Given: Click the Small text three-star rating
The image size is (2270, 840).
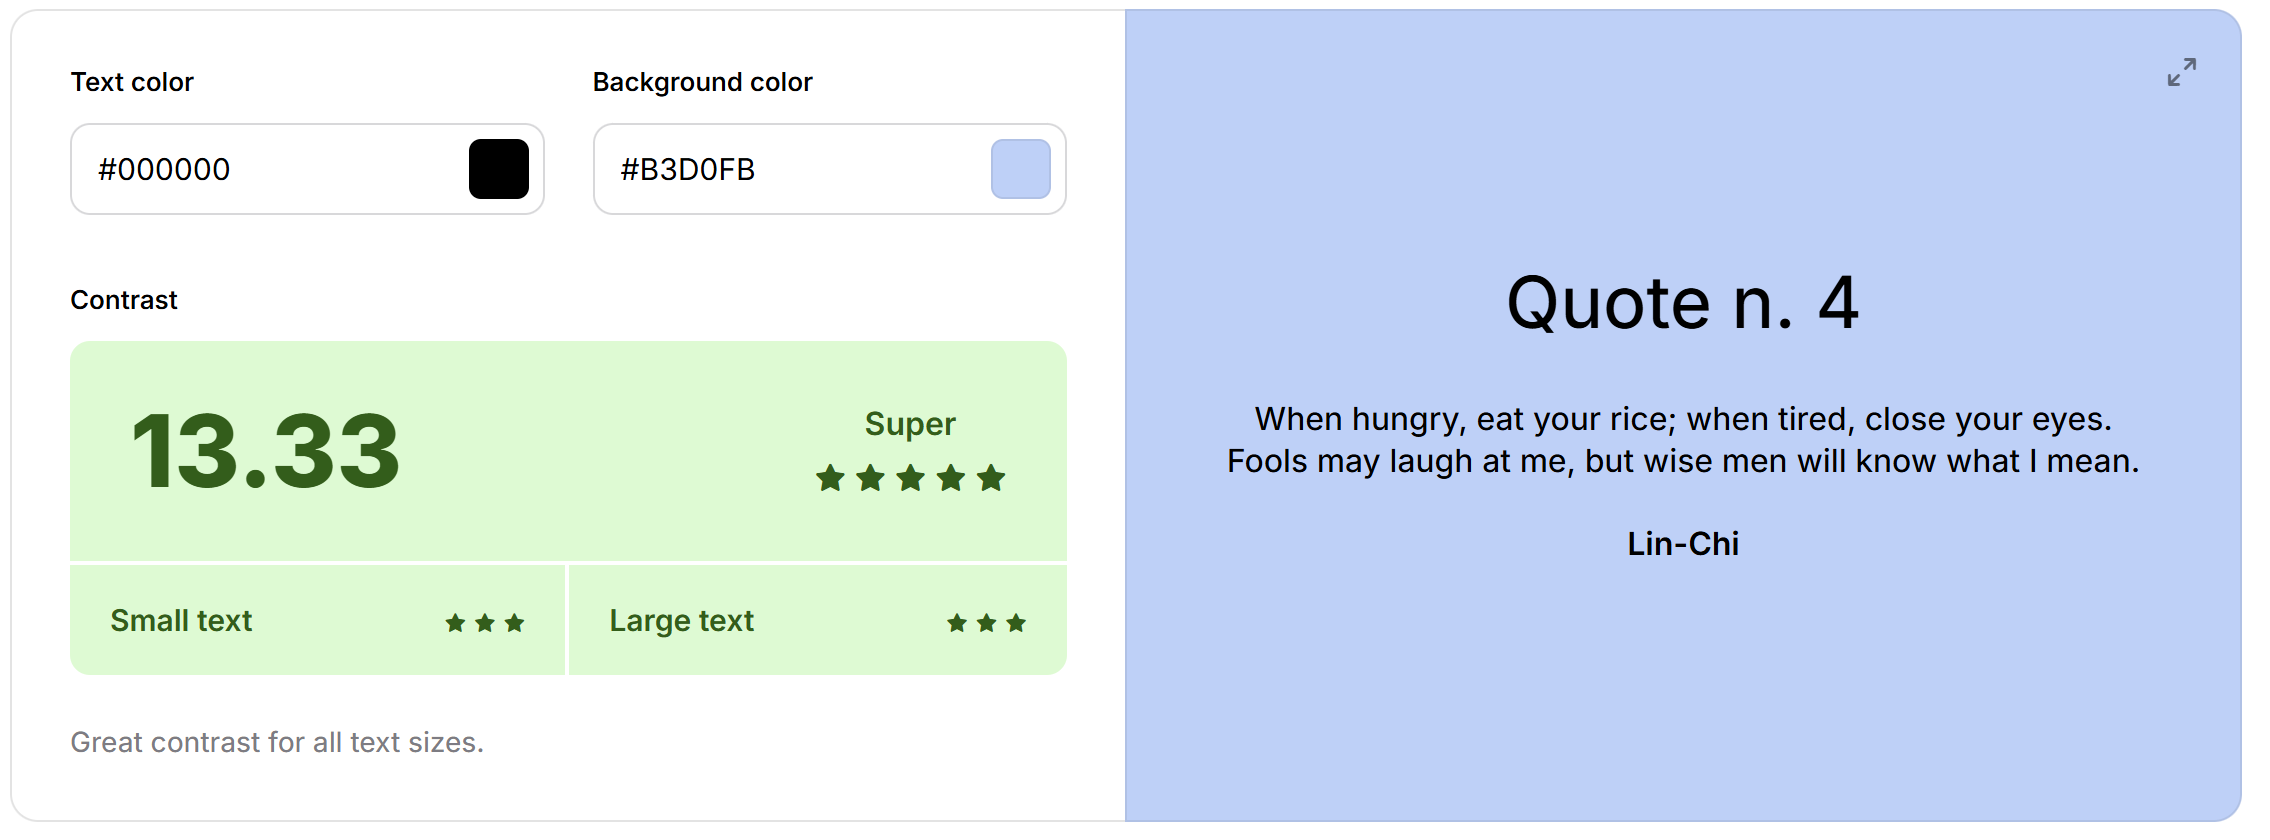Looking at the screenshot, I should (485, 623).
